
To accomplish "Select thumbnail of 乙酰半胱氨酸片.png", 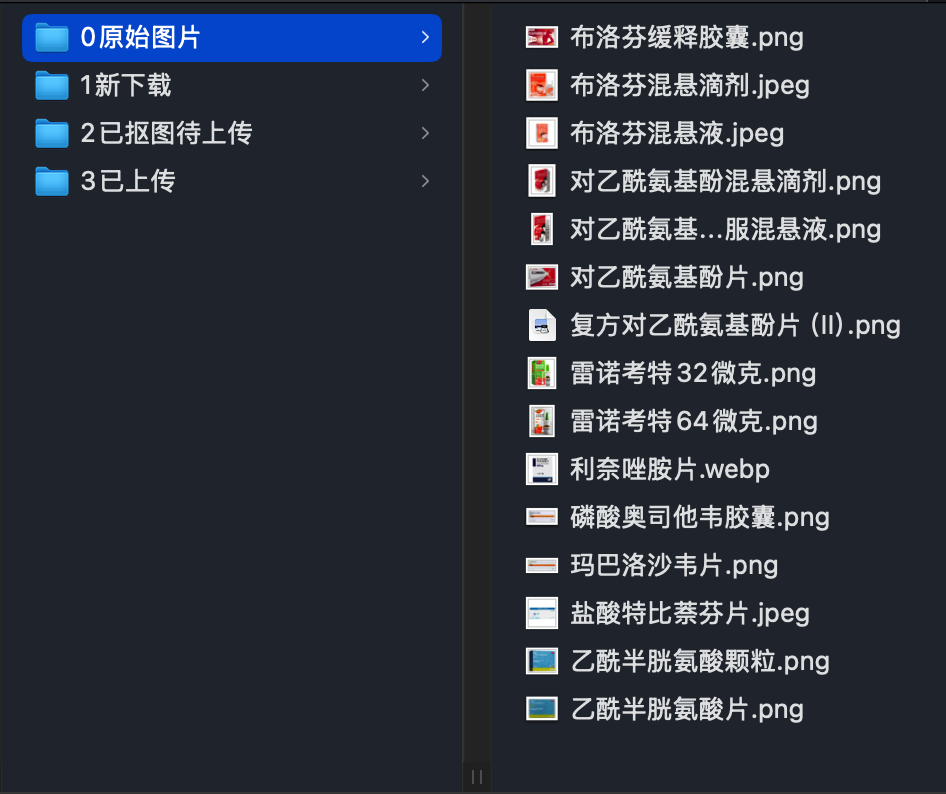I will pos(542,709).
